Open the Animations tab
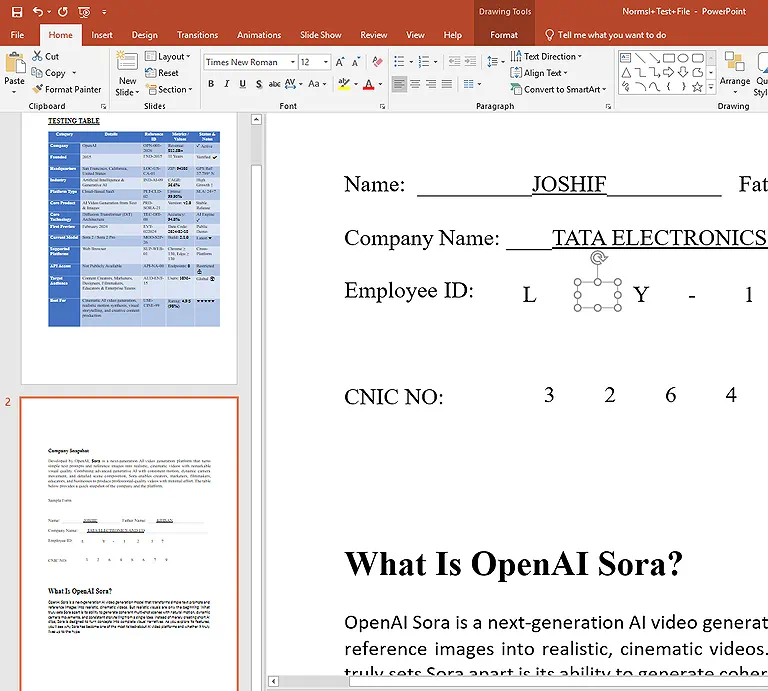Screen dimensions: 768x691 click(259, 35)
